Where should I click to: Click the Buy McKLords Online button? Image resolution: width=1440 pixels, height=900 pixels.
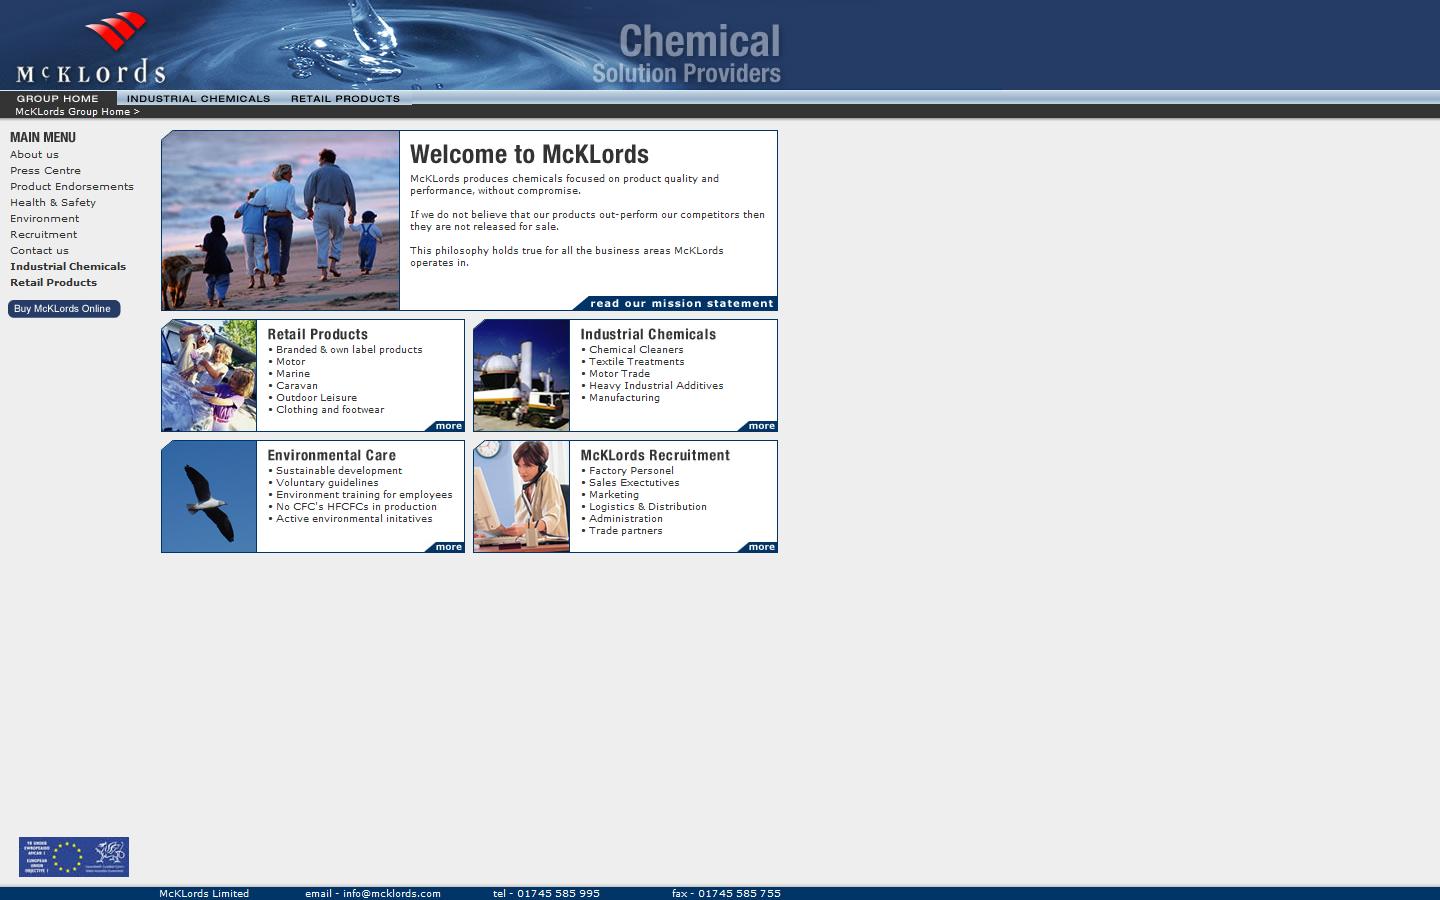[63, 308]
